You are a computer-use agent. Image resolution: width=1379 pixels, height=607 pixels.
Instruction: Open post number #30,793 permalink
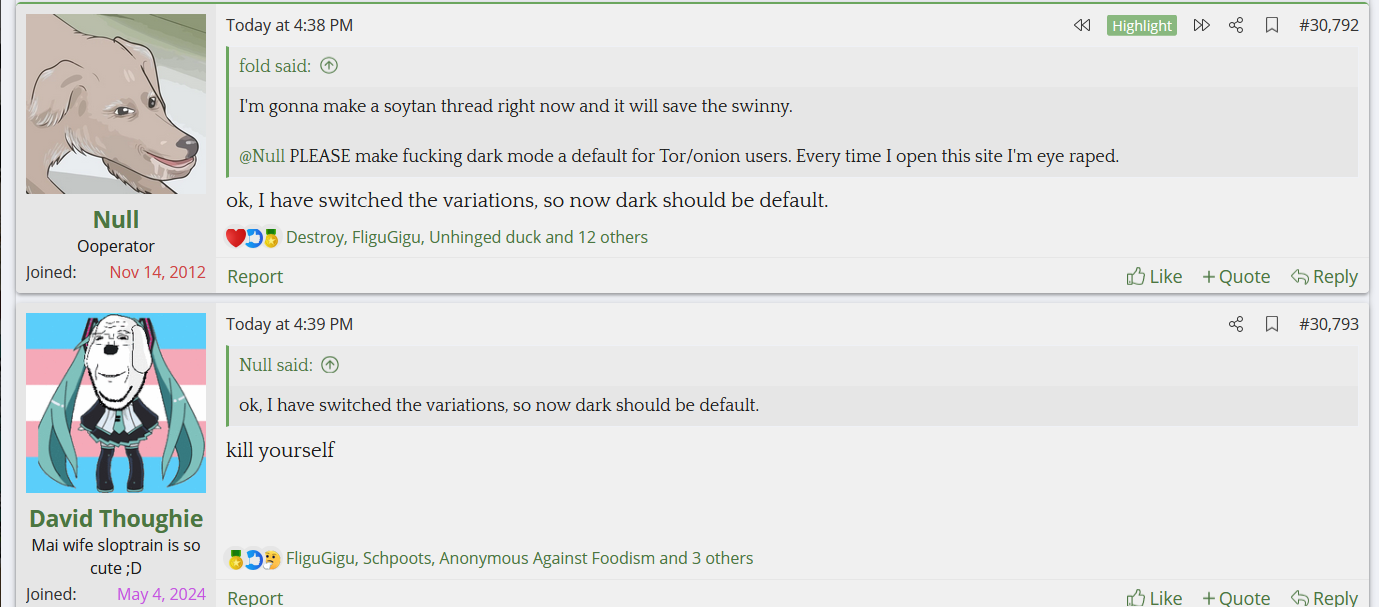(1329, 325)
